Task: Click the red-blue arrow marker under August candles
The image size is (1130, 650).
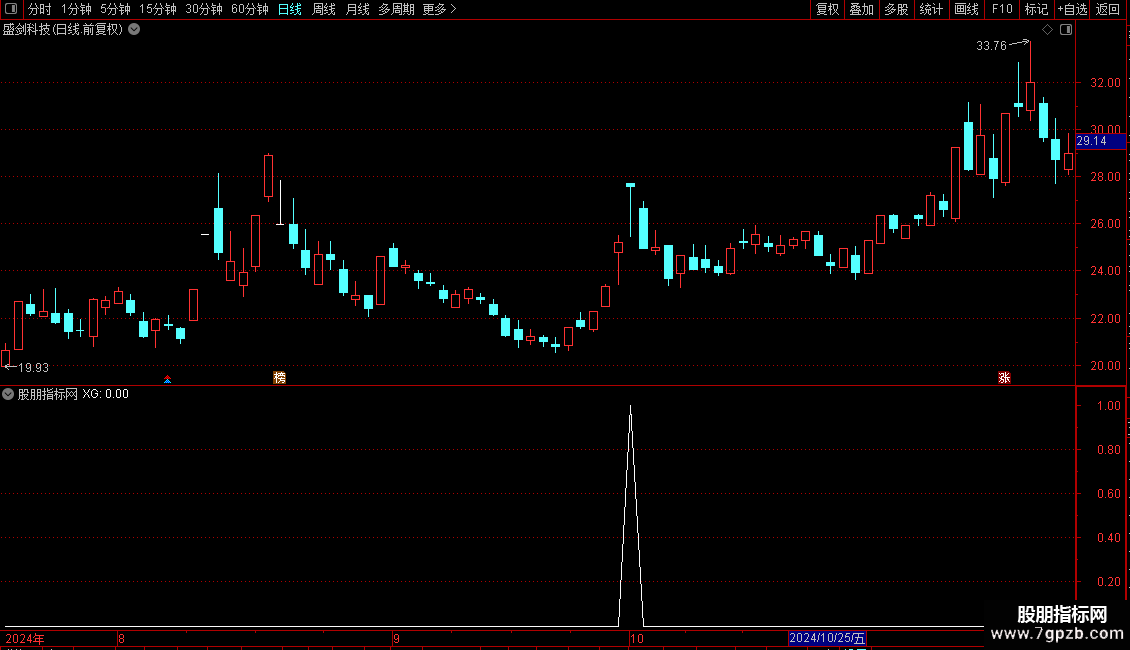Action: 167,379
